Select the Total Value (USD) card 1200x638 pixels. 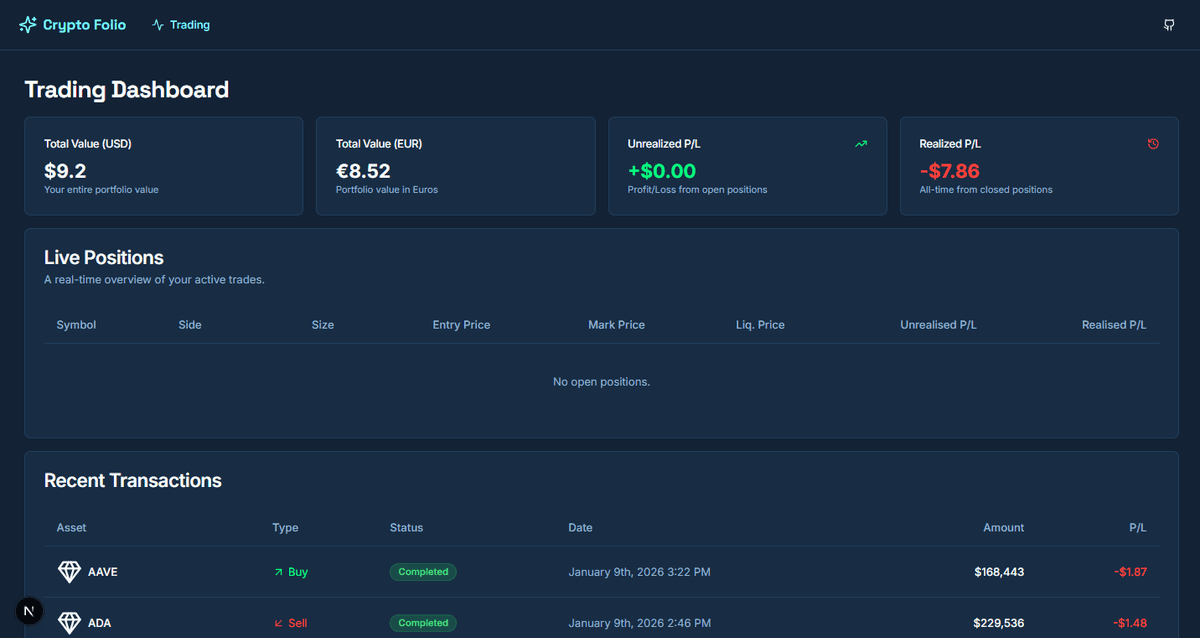pos(163,166)
